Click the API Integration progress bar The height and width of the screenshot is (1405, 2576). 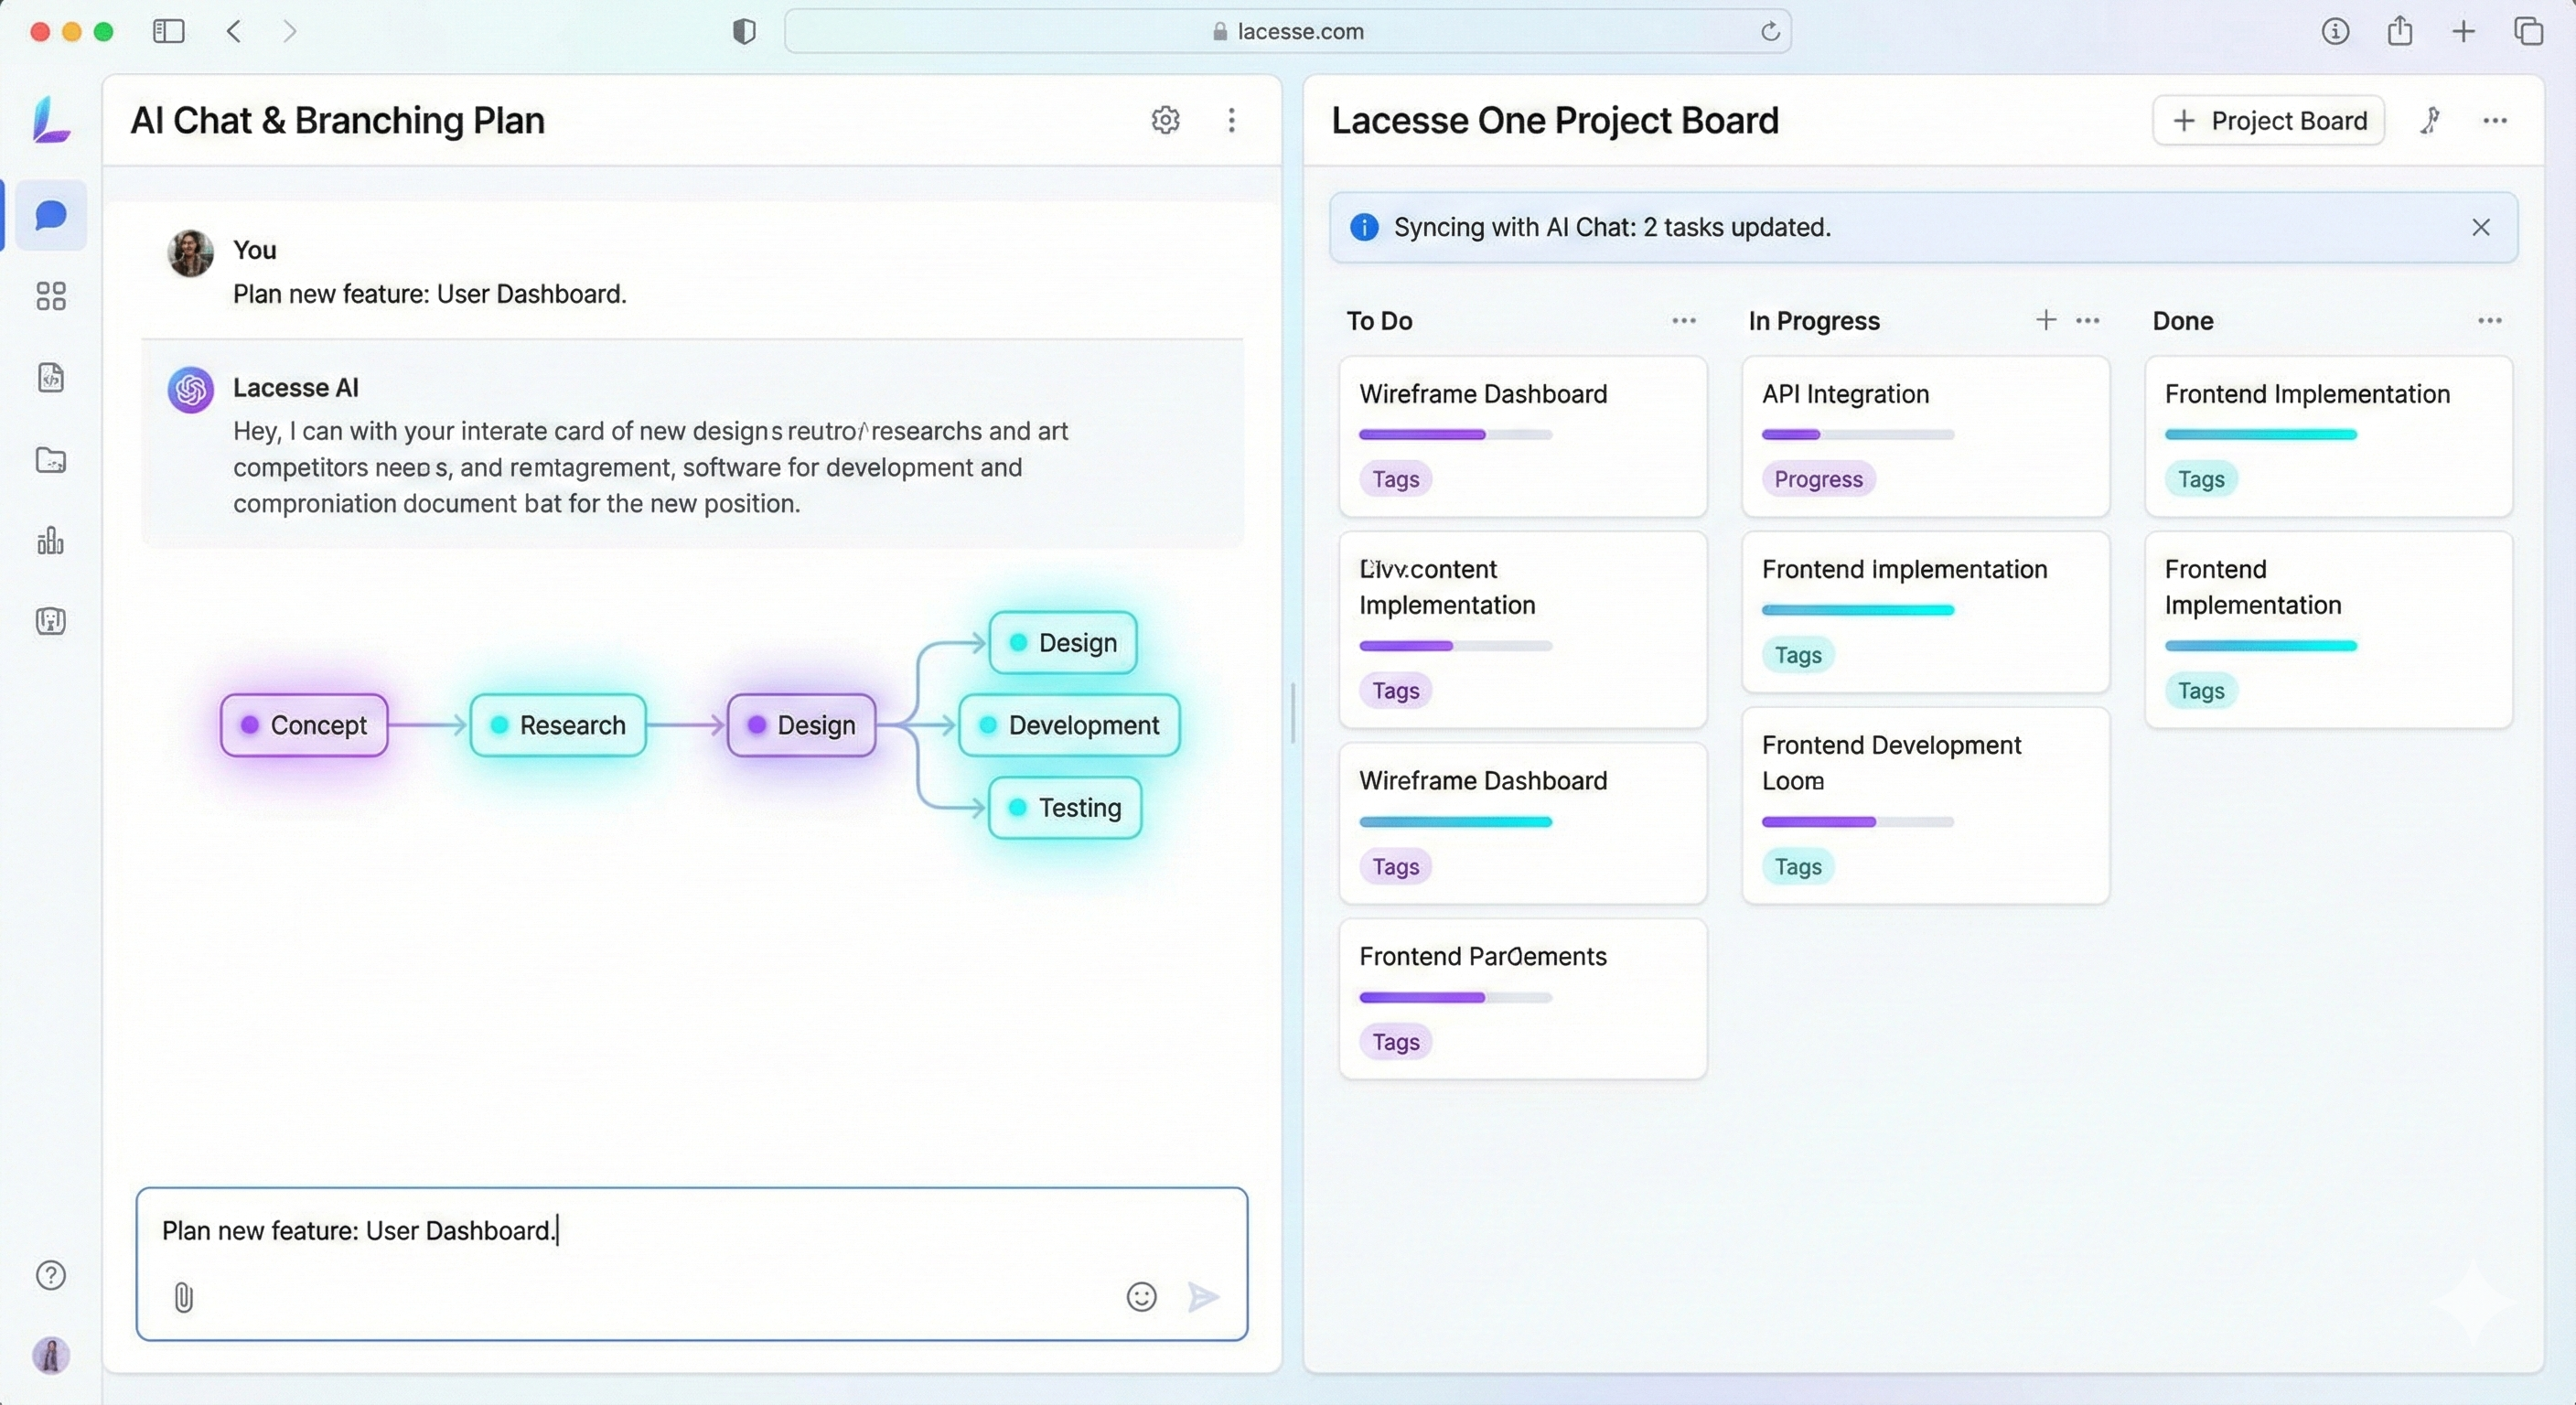click(x=1857, y=435)
